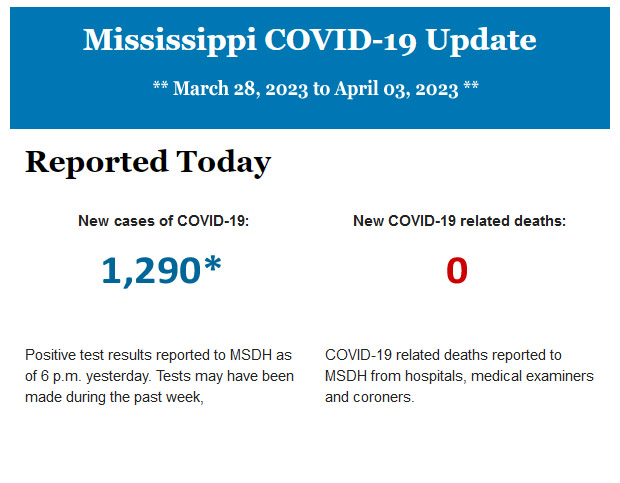Click "during the past week" in cases note

[x=138, y=397]
